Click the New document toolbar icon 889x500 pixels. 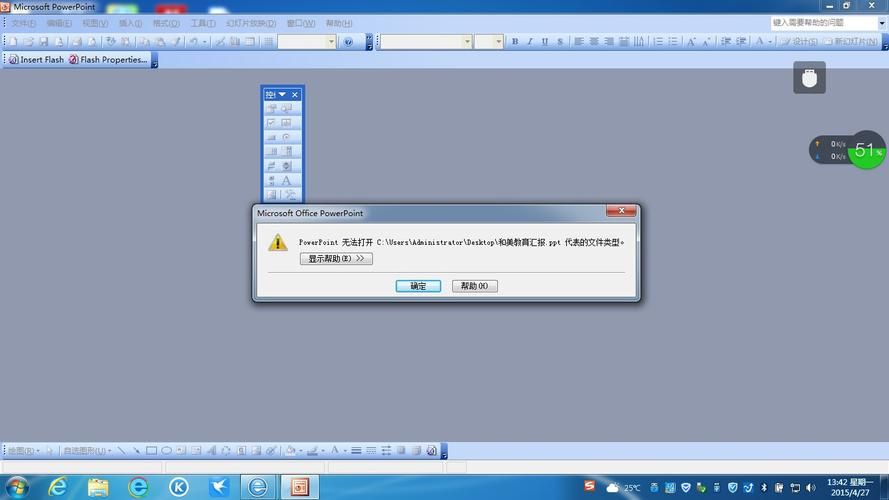[13, 41]
